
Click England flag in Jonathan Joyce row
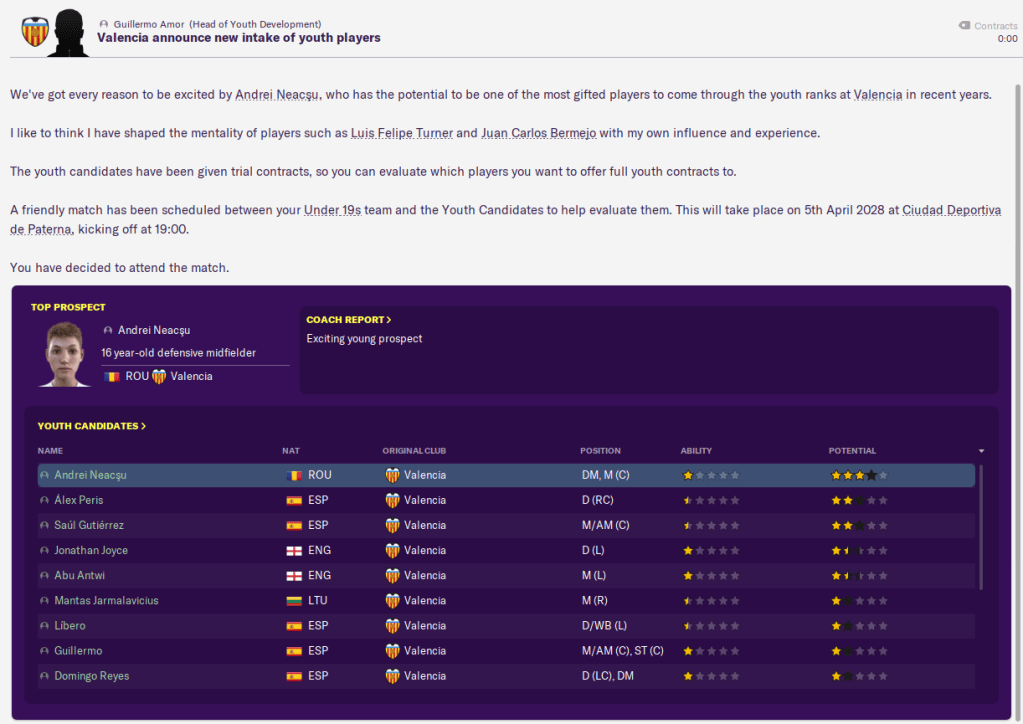(293, 550)
